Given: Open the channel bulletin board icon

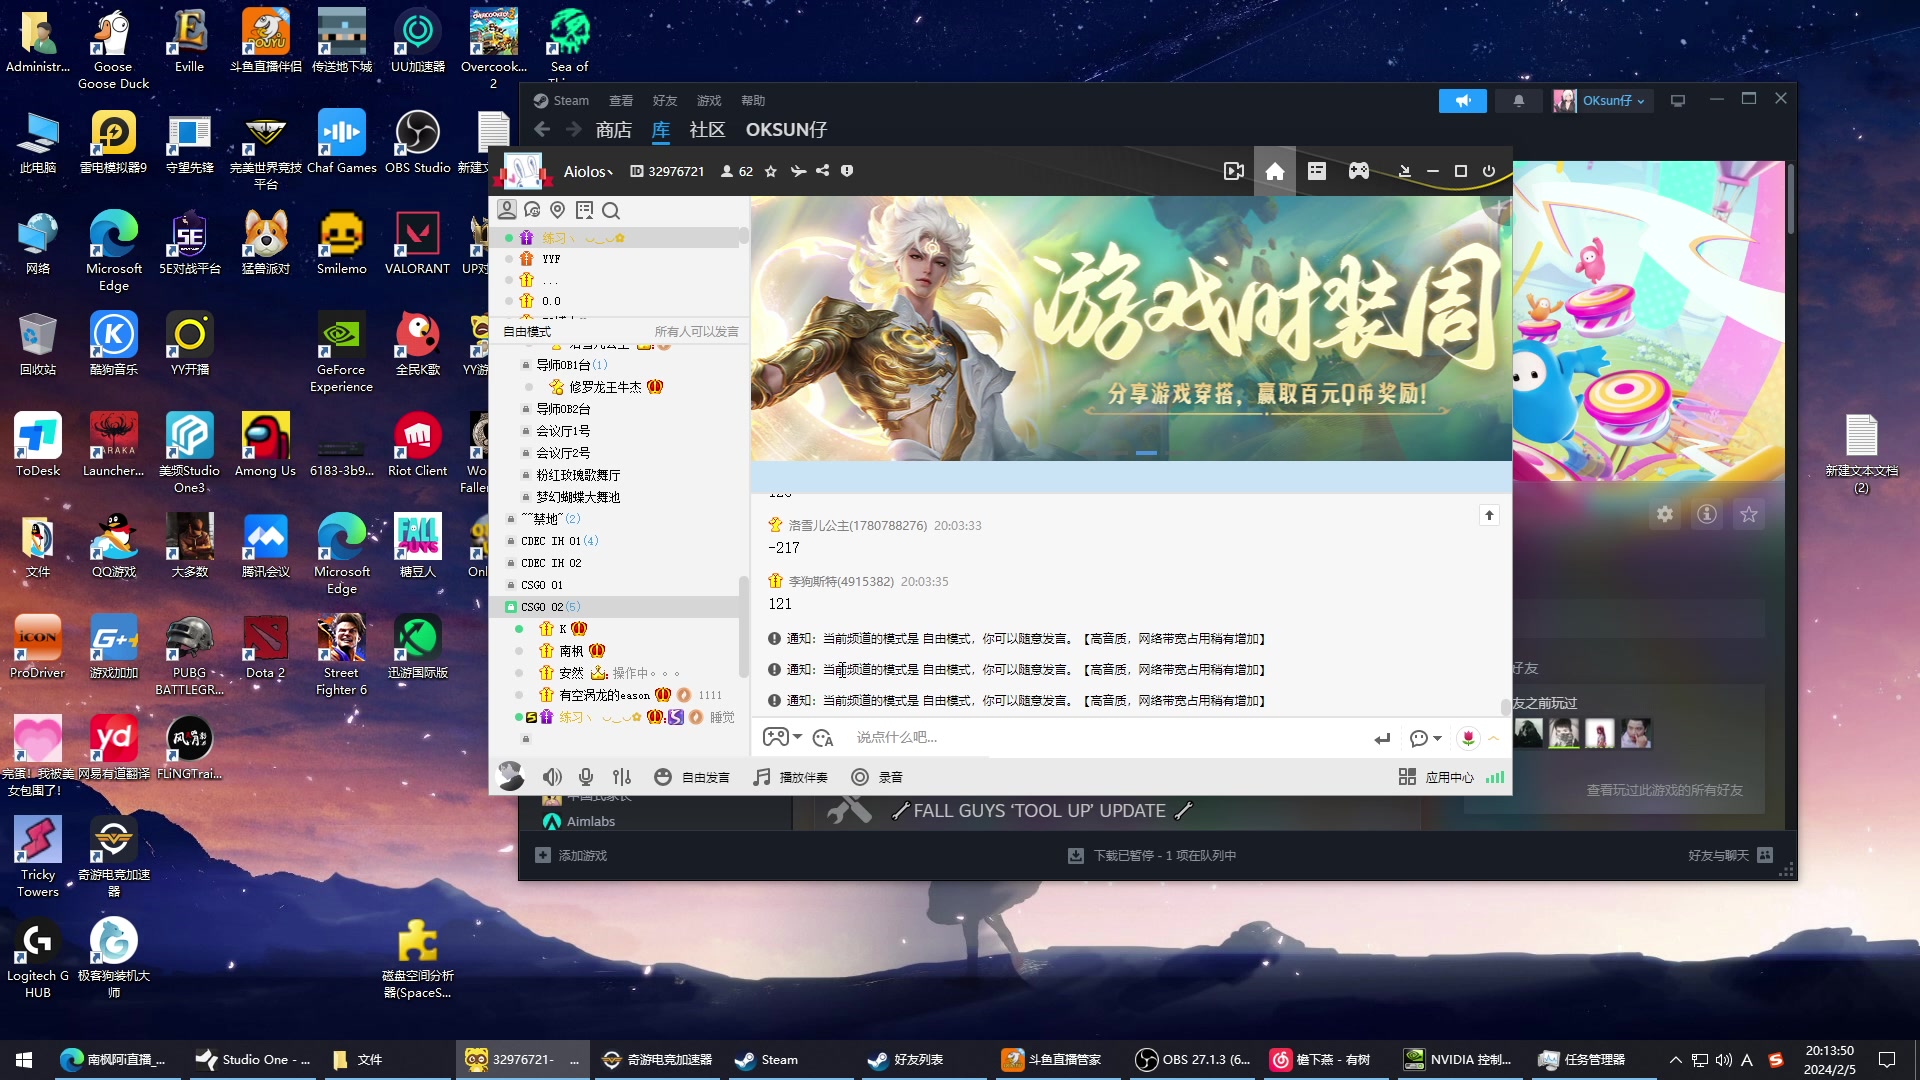Looking at the screenshot, I should click(x=584, y=210).
